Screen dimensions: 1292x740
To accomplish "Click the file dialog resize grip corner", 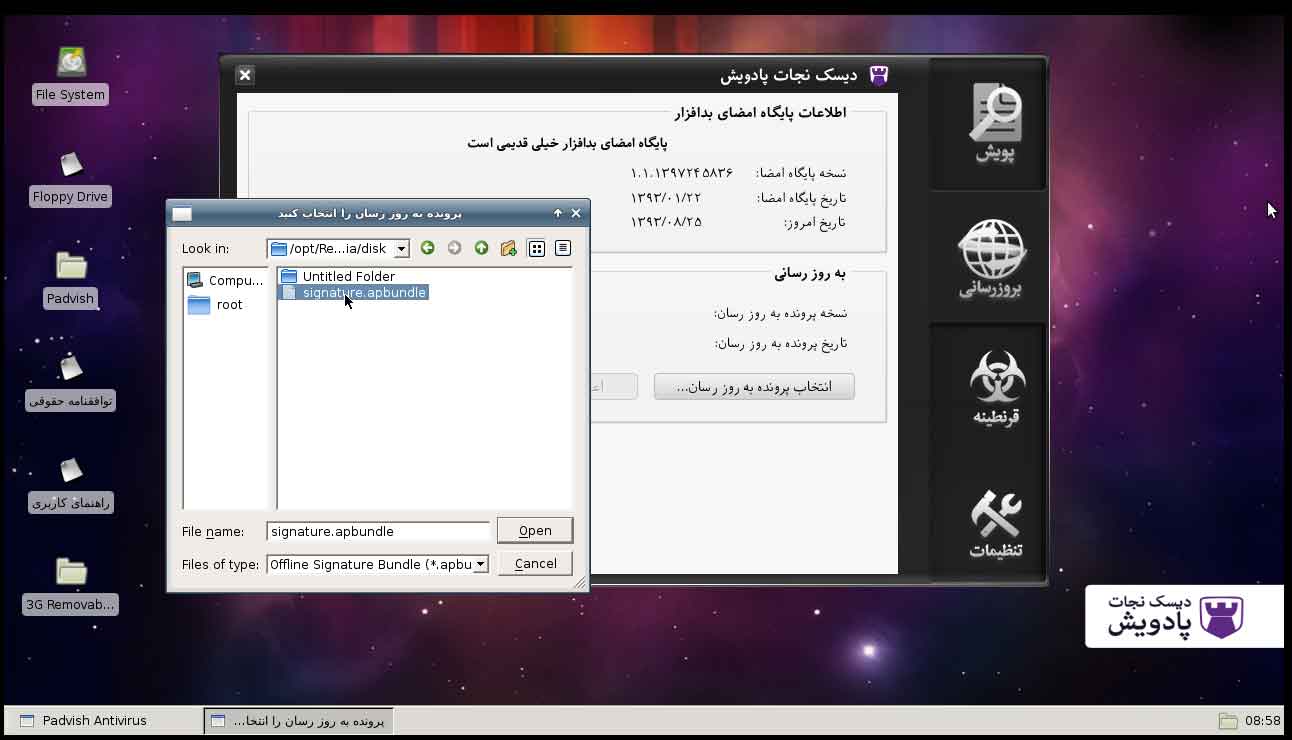I will (x=580, y=582).
